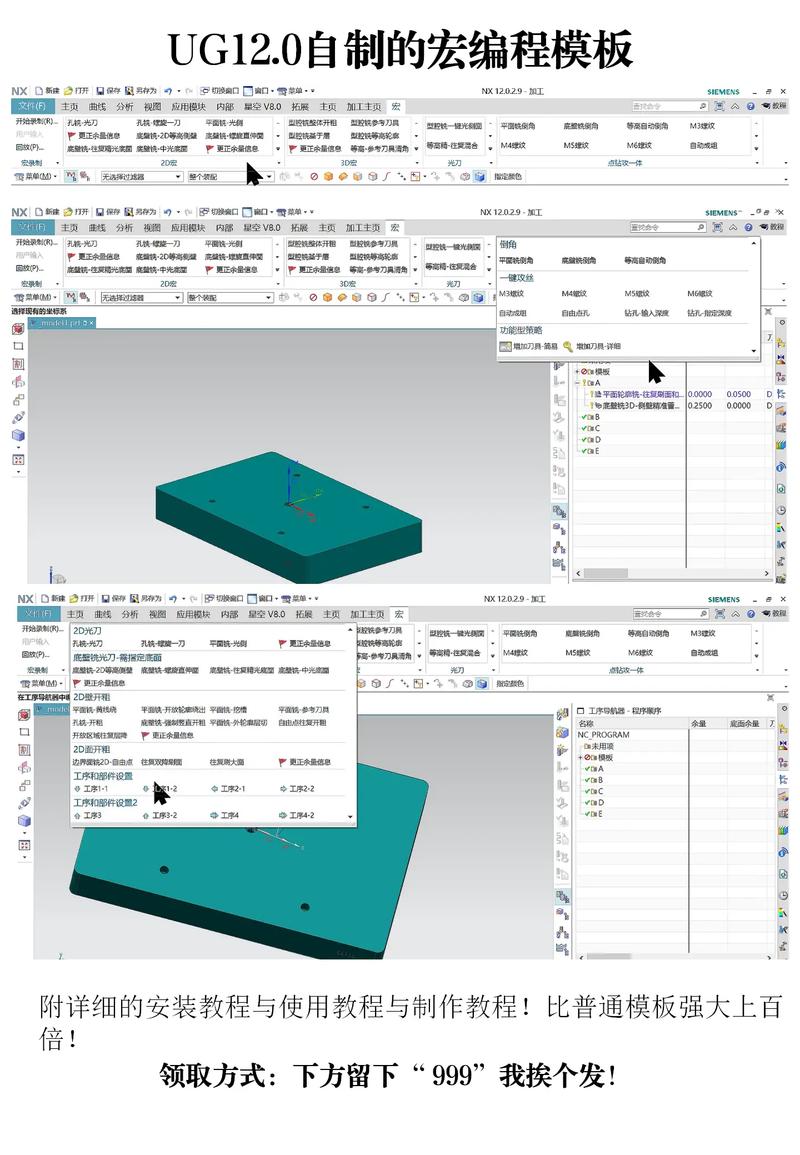Run 自由点孔 in middle window gallery
The height and width of the screenshot is (1155, 800).
(575, 313)
